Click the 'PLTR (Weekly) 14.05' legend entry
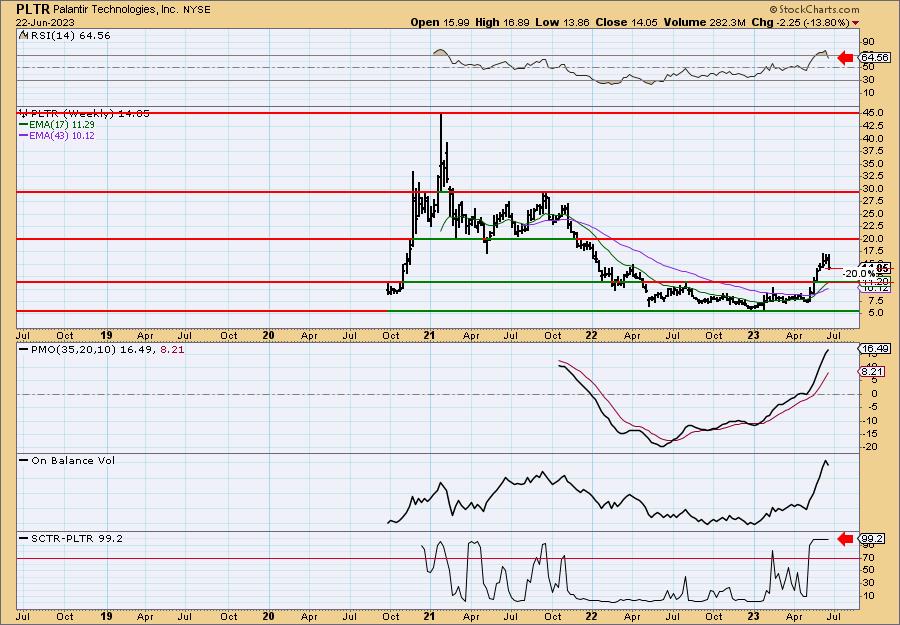Viewport: 900px width, 625px height. (90, 114)
